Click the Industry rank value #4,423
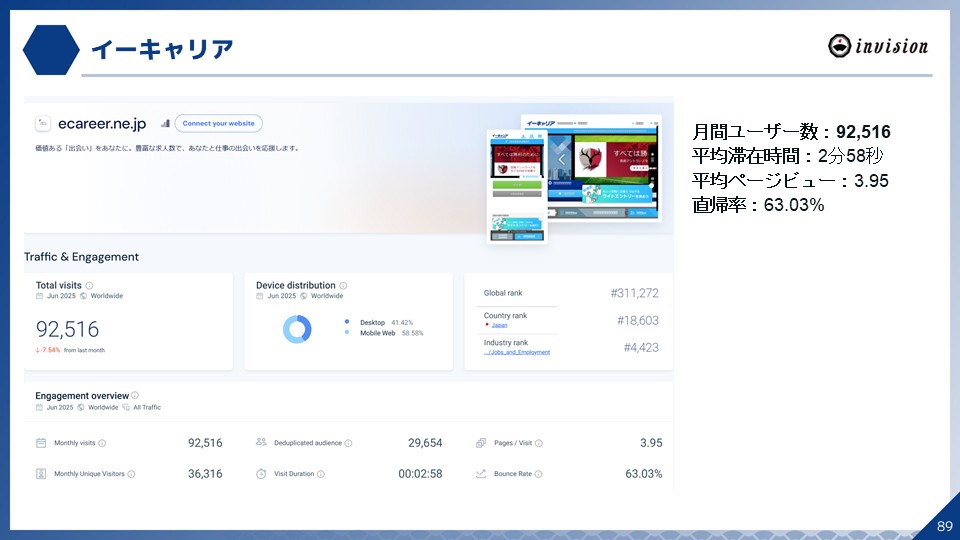 641,347
